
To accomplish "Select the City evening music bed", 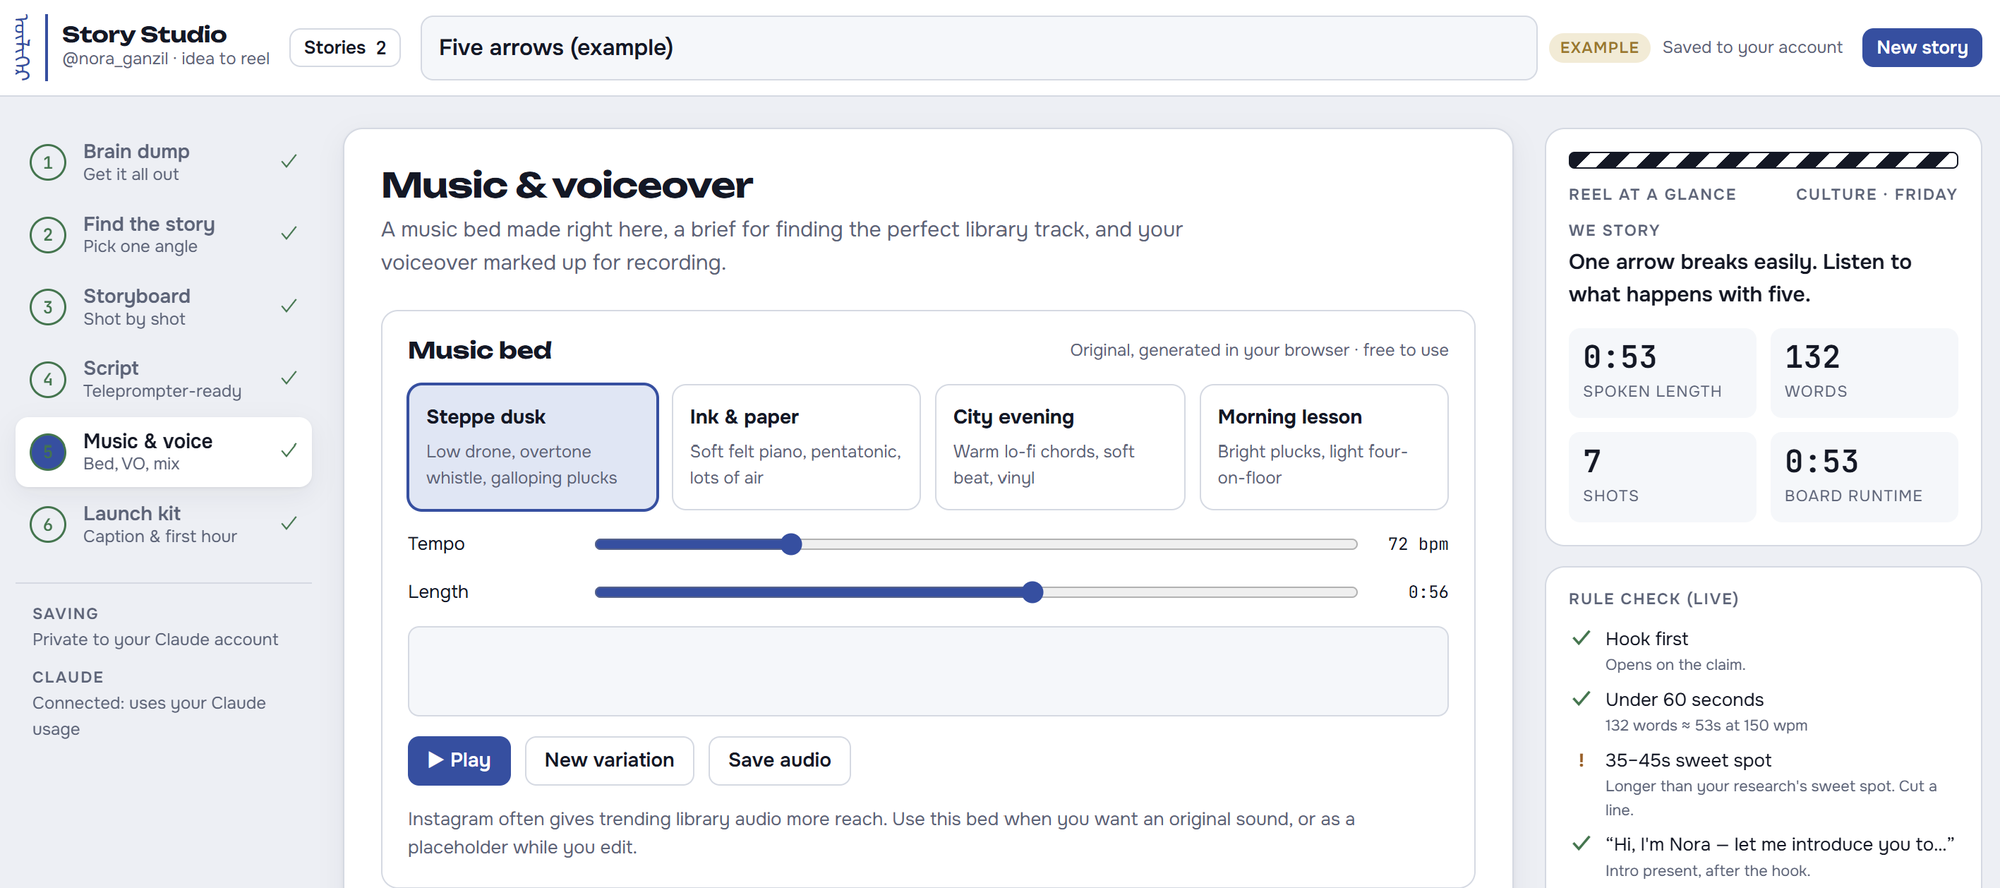I will (x=1060, y=447).
